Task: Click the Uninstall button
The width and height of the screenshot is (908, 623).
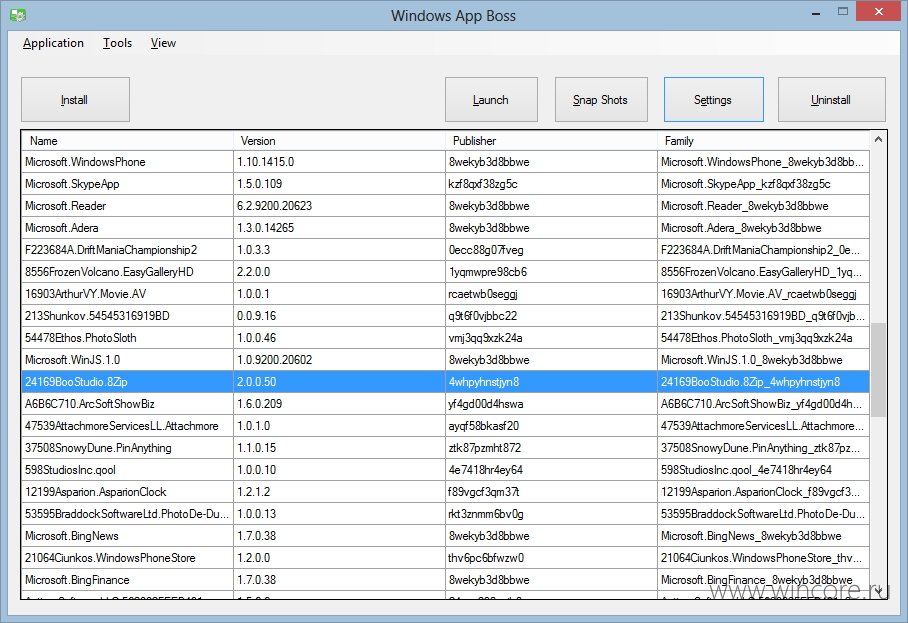Action: click(832, 100)
